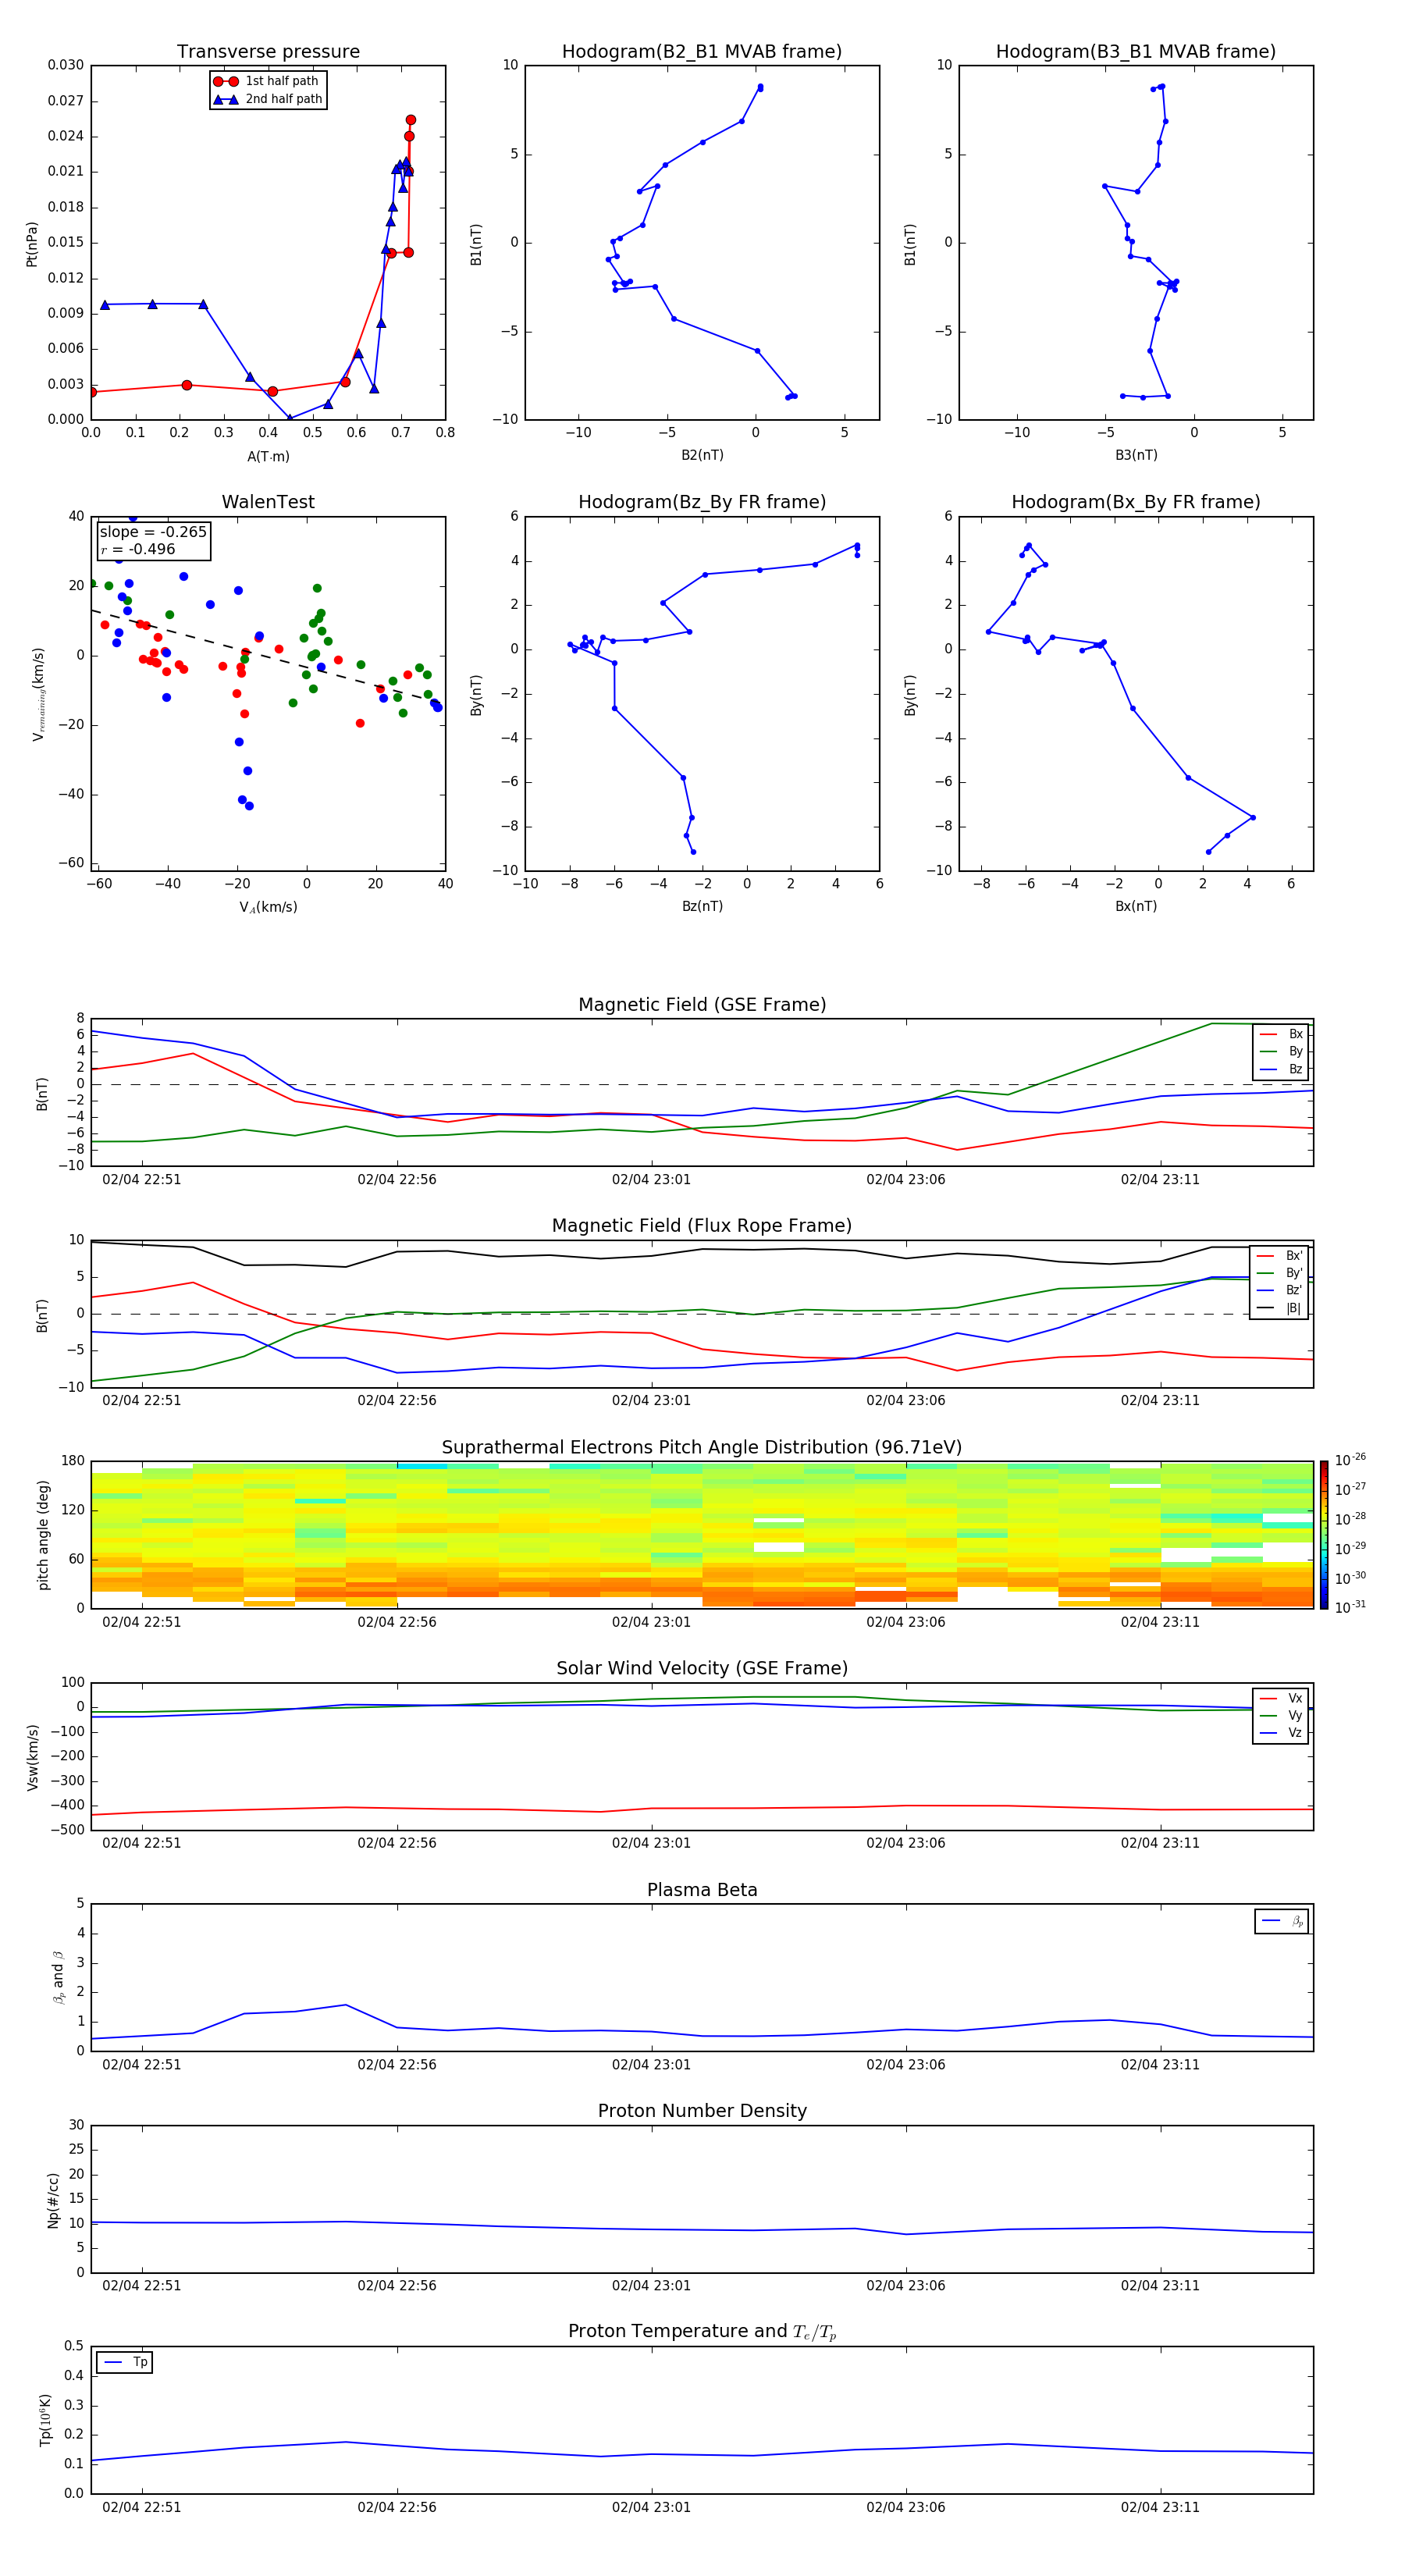The height and width of the screenshot is (2576, 1405).
Task: Click the 'Pt(nPa)' y-axis label
Action: pos(32,243)
